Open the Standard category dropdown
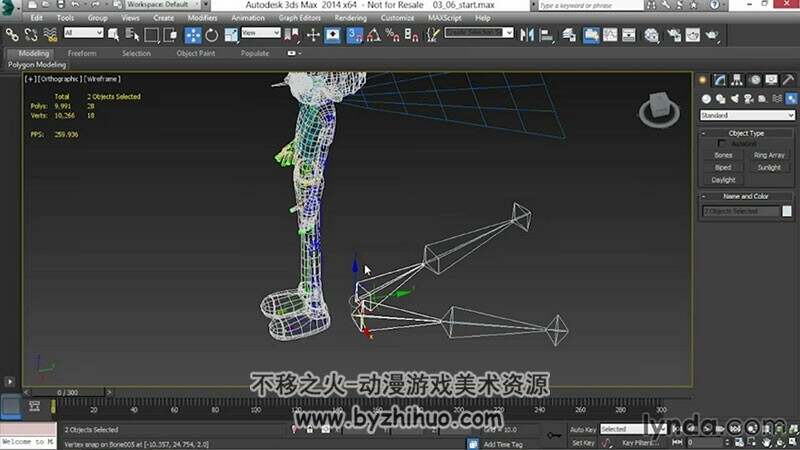The image size is (800, 450). tap(747, 115)
